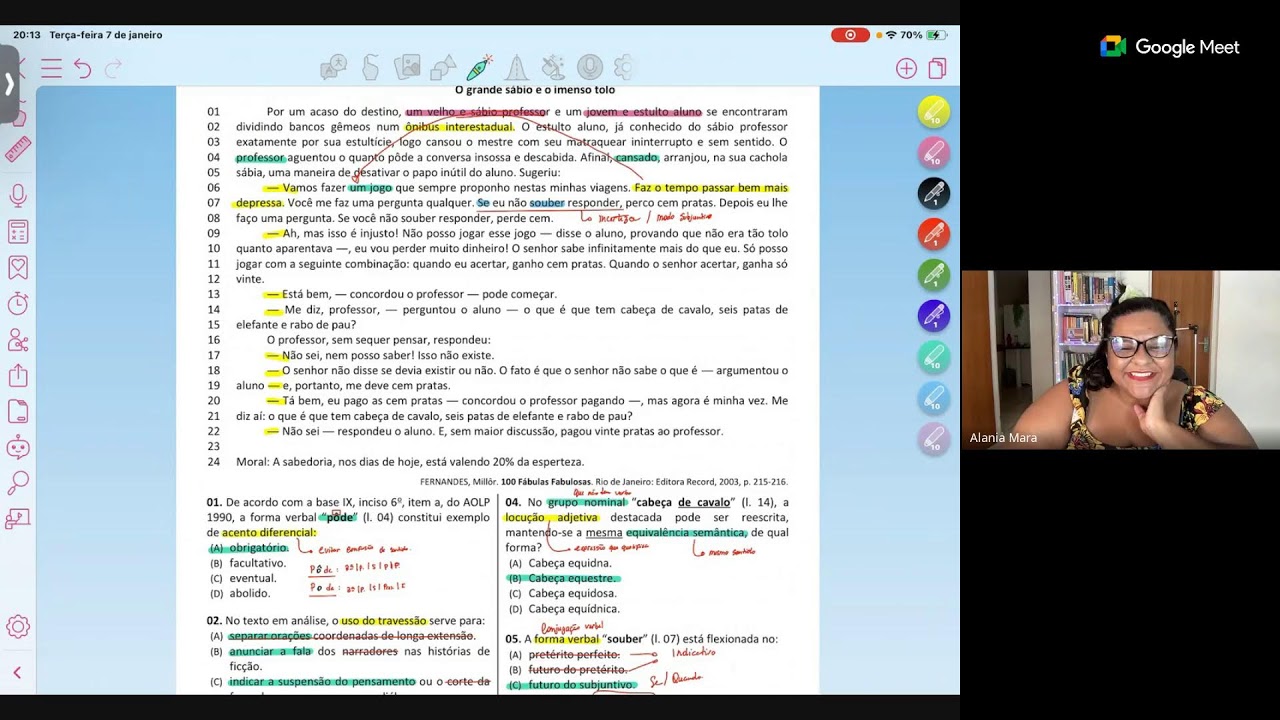Pick the yellow highlighter preset
Screen dimensions: 1280x720
tap(934, 112)
